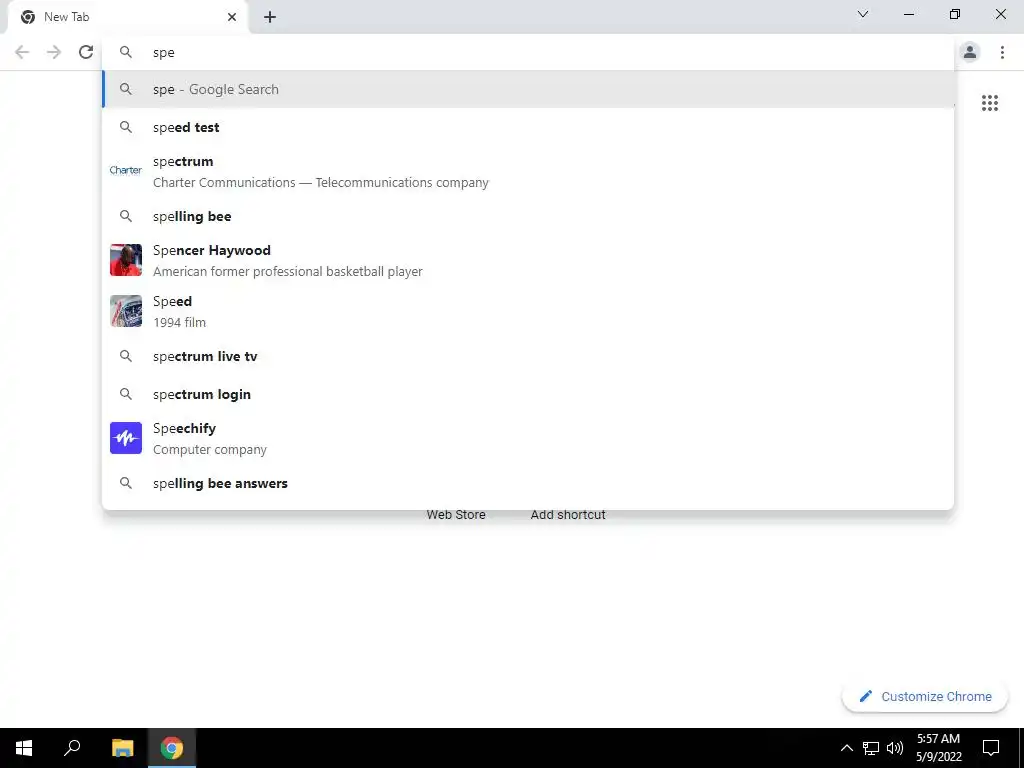Open File Explorer from the taskbar

[x=122, y=748]
